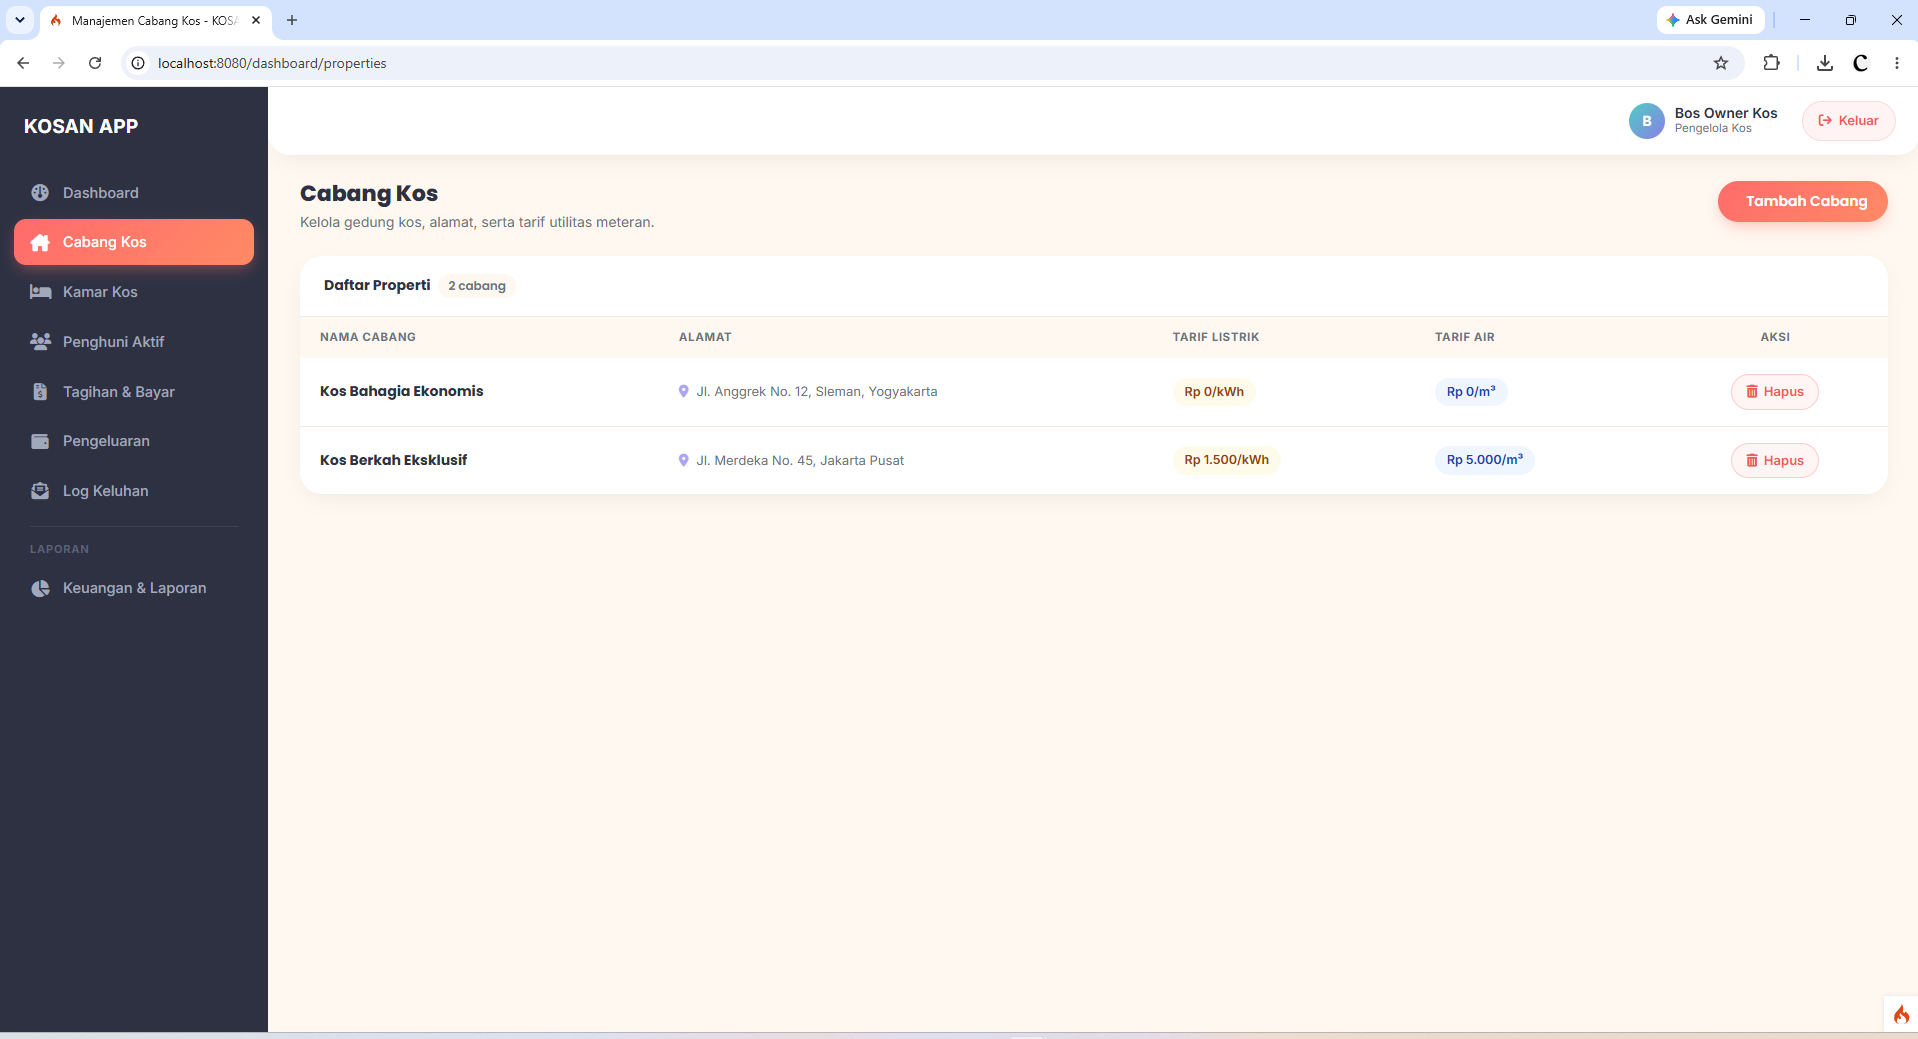Viewport: 1918px width, 1039px height.
Task: Click the Jl. Anggrek No. 12 address text
Action: [817, 392]
